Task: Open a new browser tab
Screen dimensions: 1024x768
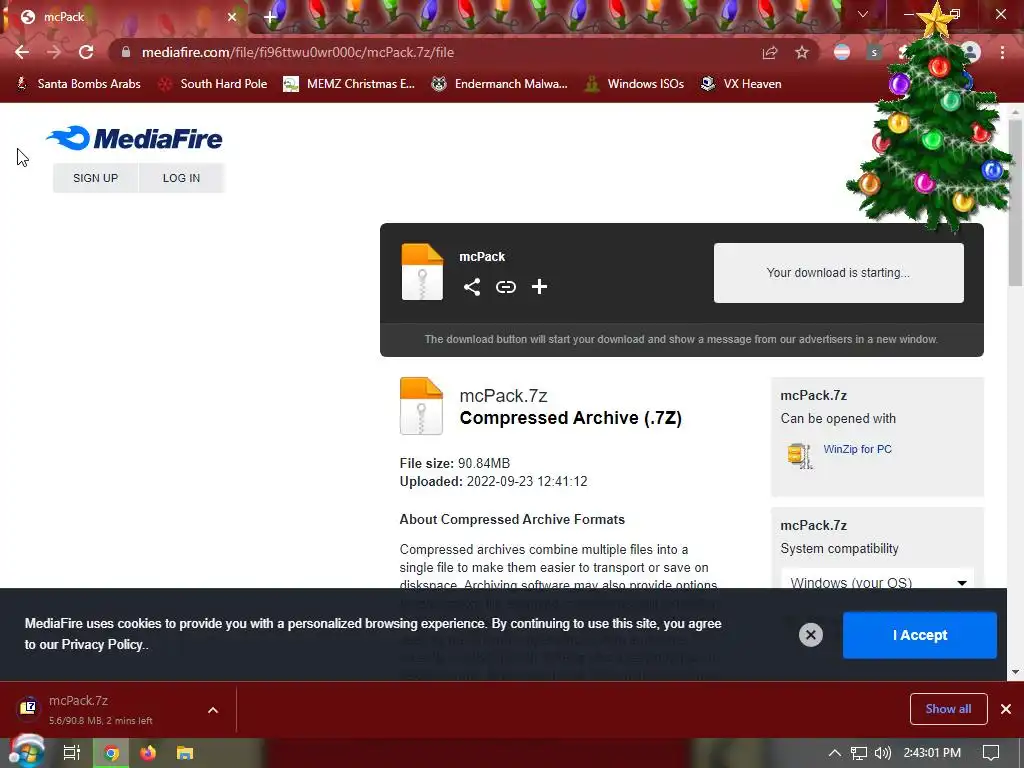Action: coord(270,17)
